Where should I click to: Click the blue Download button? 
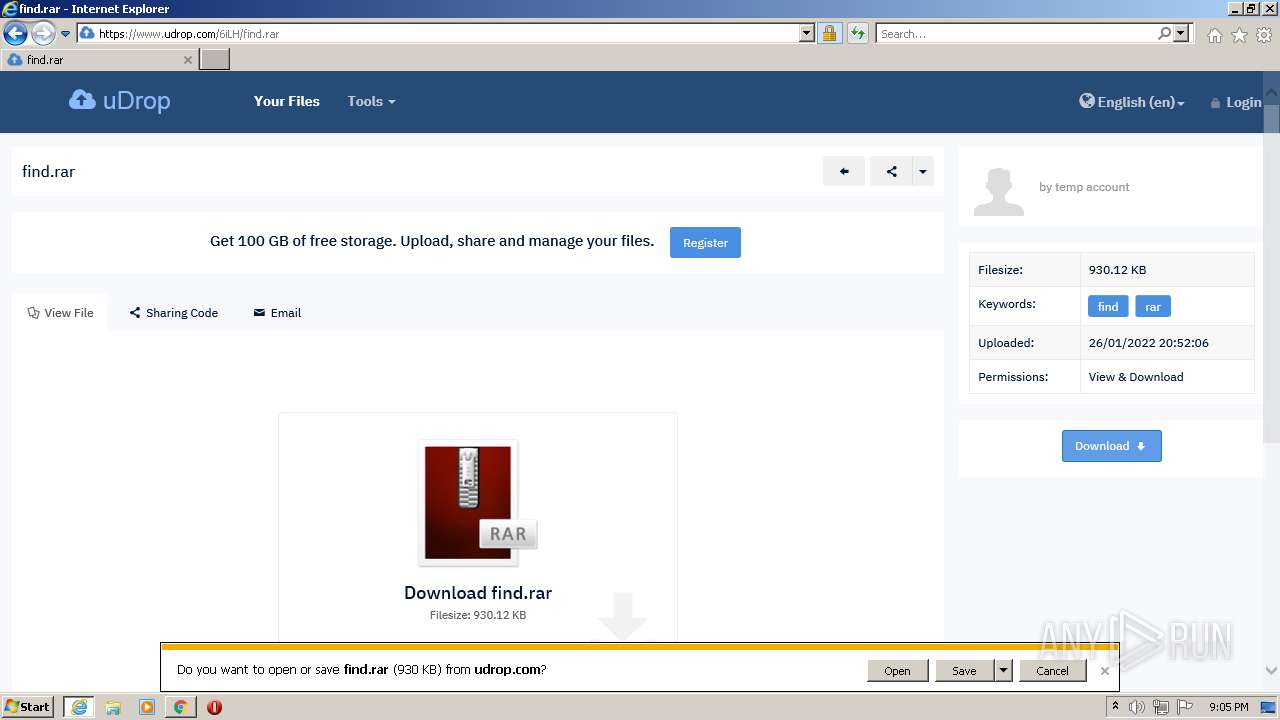[x=1112, y=446]
